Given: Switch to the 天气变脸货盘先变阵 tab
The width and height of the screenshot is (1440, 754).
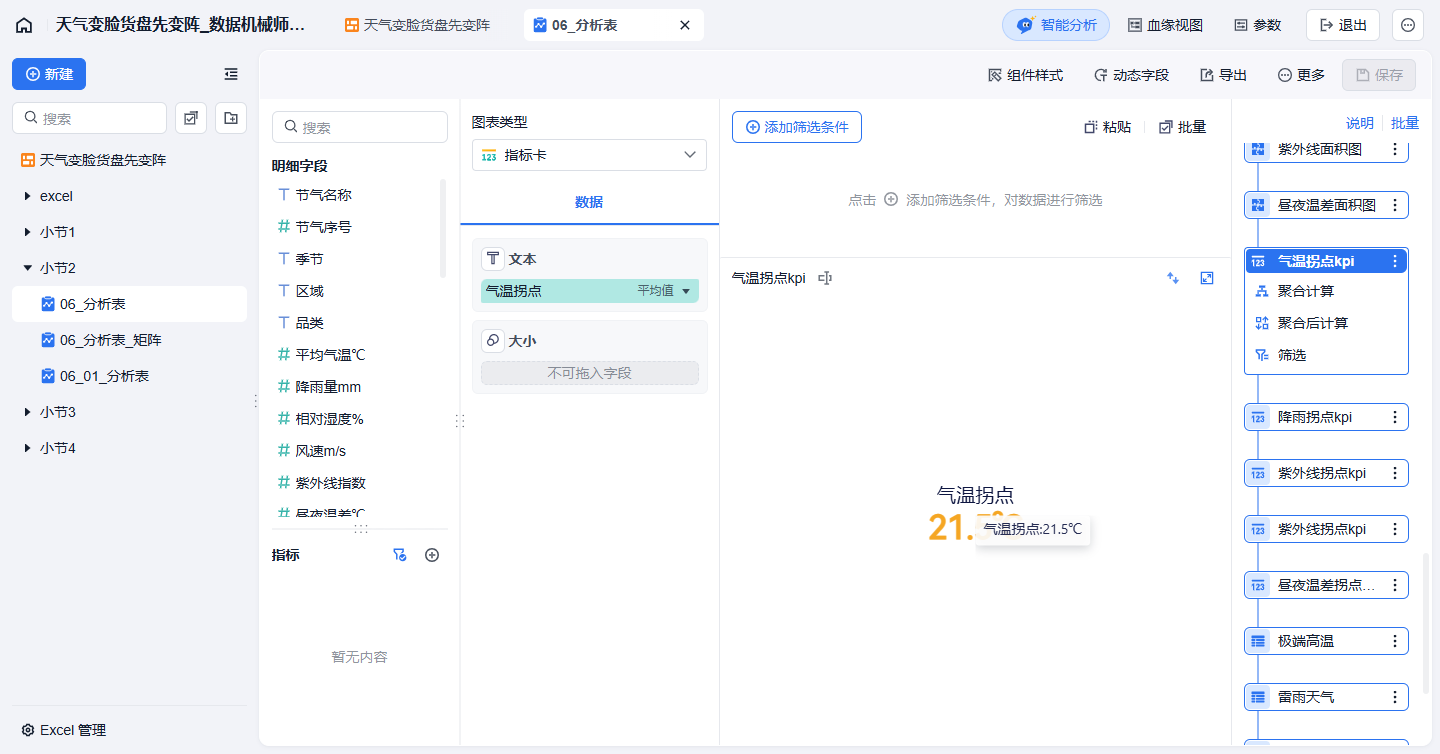Looking at the screenshot, I should [x=418, y=25].
